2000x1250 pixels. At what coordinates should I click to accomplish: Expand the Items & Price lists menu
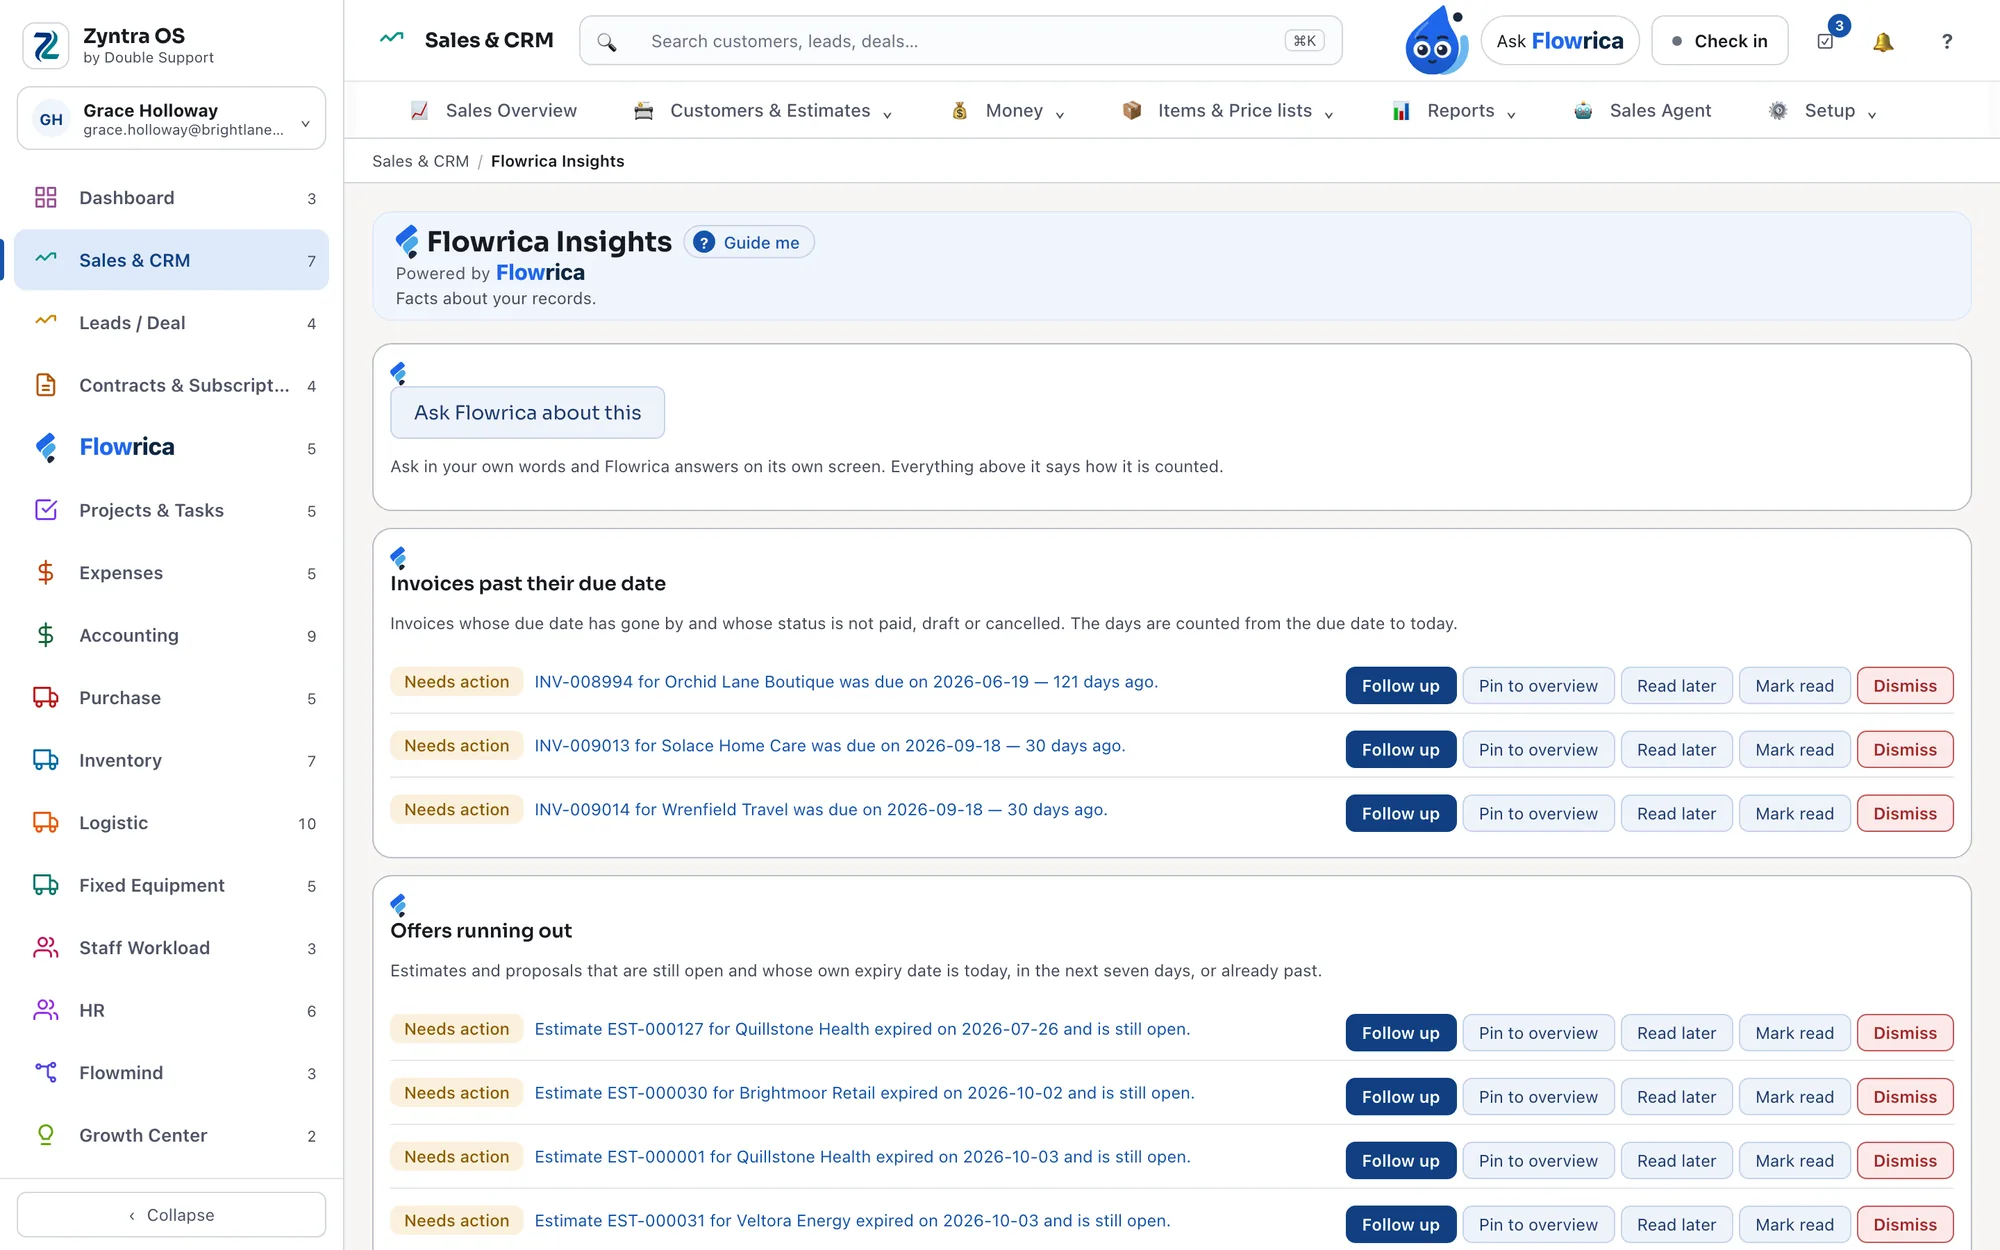[1228, 111]
